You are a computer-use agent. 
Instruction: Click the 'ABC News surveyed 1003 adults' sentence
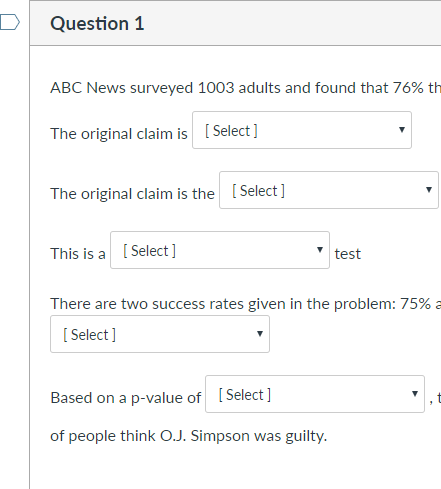tap(246, 88)
